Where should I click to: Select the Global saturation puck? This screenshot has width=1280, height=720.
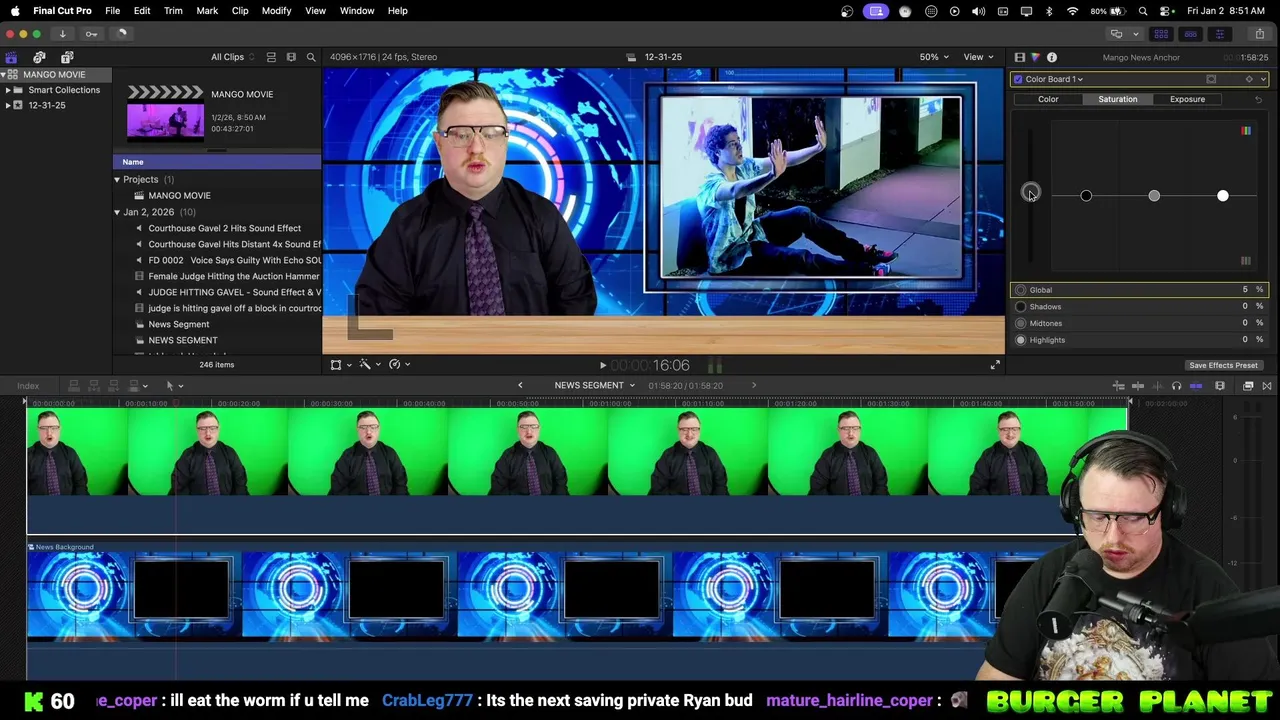coord(1031,193)
